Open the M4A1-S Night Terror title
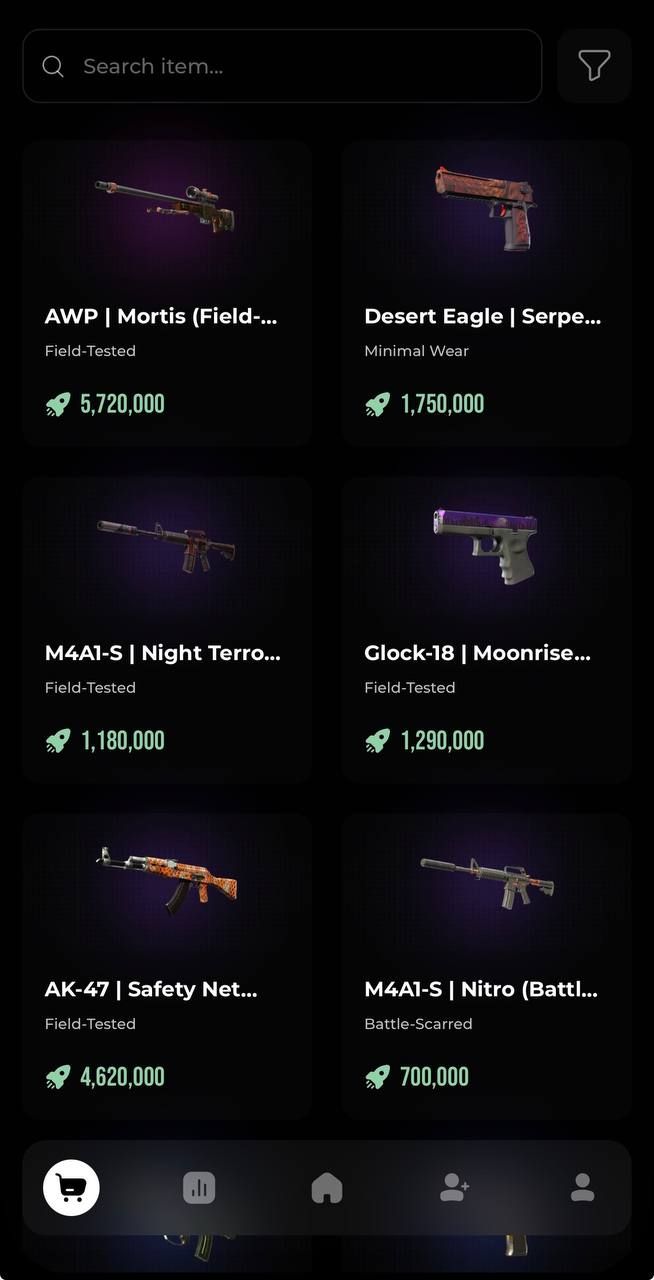654x1280 pixels. (x=163, y=653)
